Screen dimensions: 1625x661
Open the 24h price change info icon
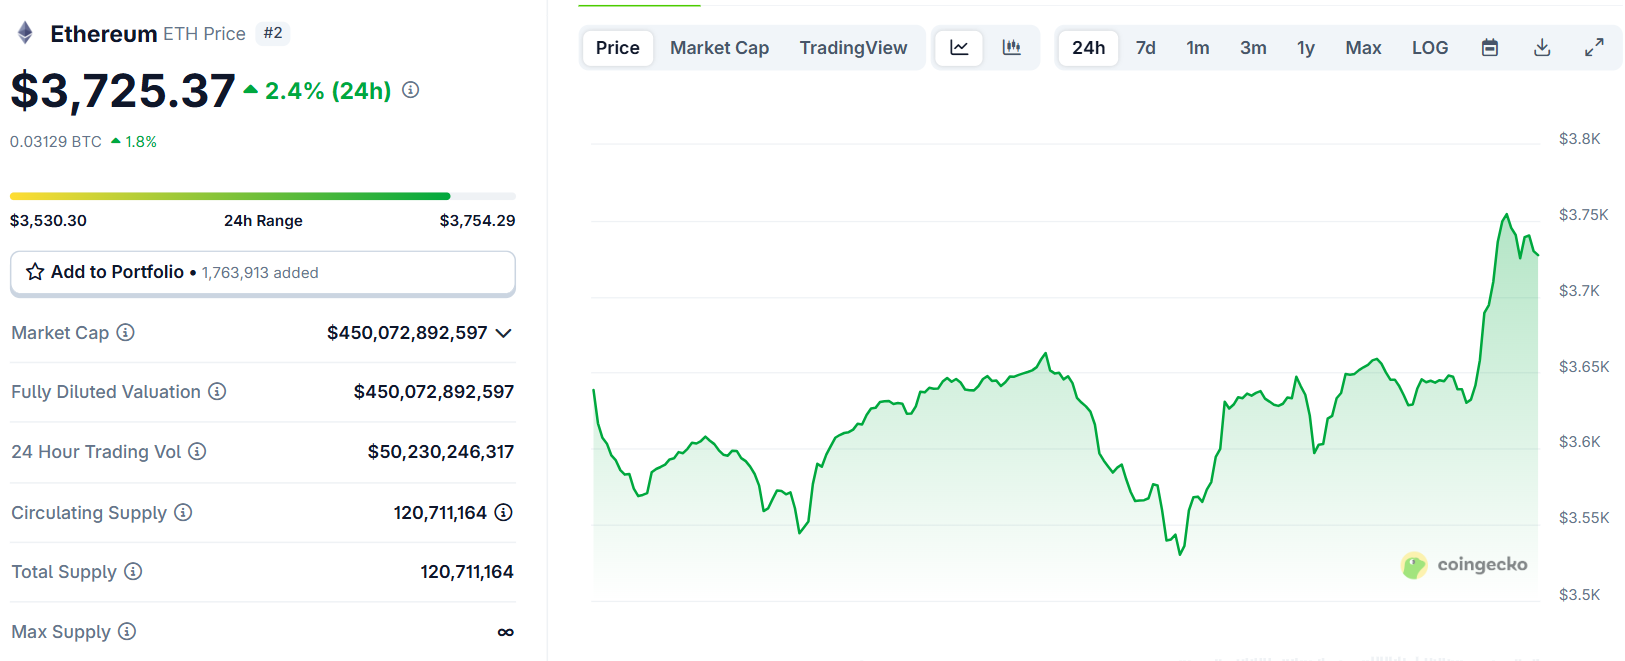click(411, 90)
